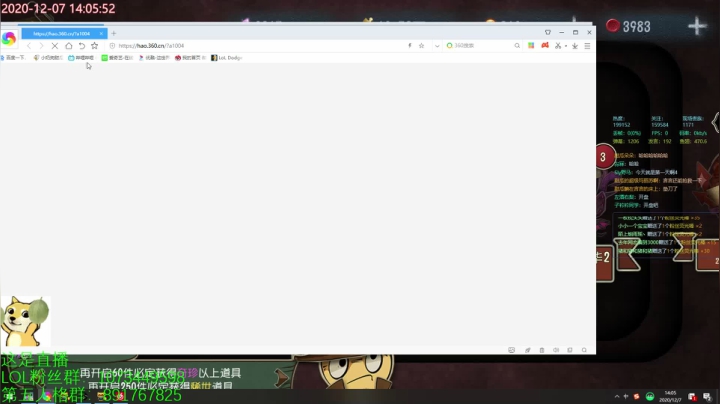Switch the Chinese input method indicator
The height and width of the screenshot is (404, 720).
626,396
